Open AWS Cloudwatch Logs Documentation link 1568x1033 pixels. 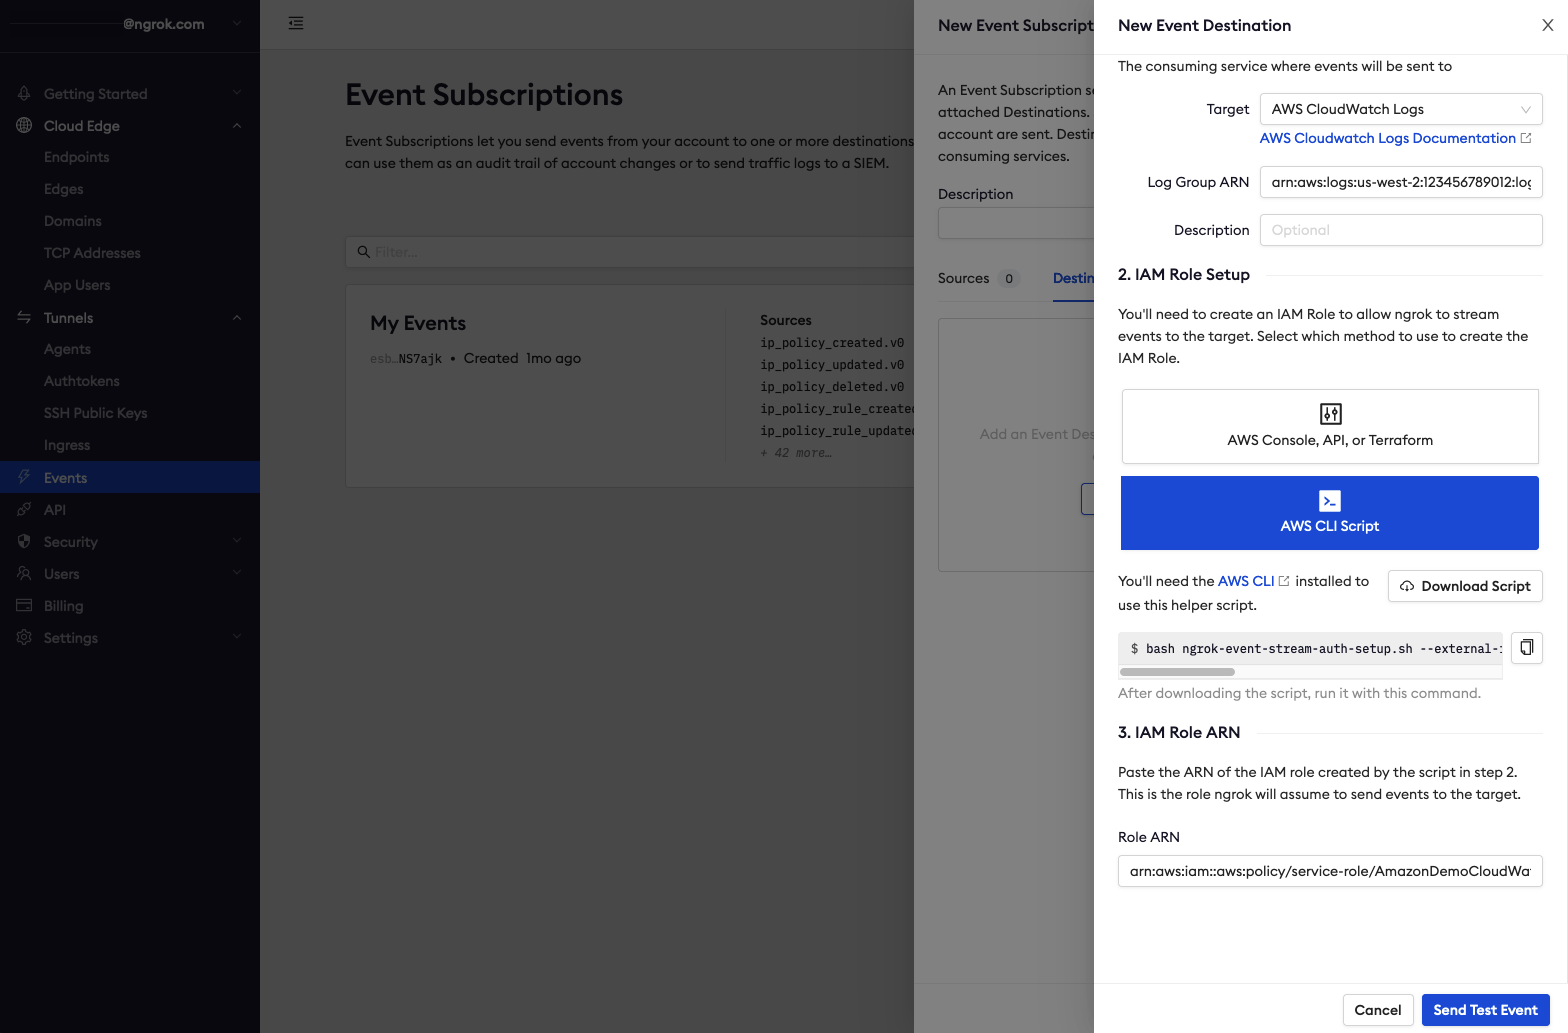(1387, 138)
